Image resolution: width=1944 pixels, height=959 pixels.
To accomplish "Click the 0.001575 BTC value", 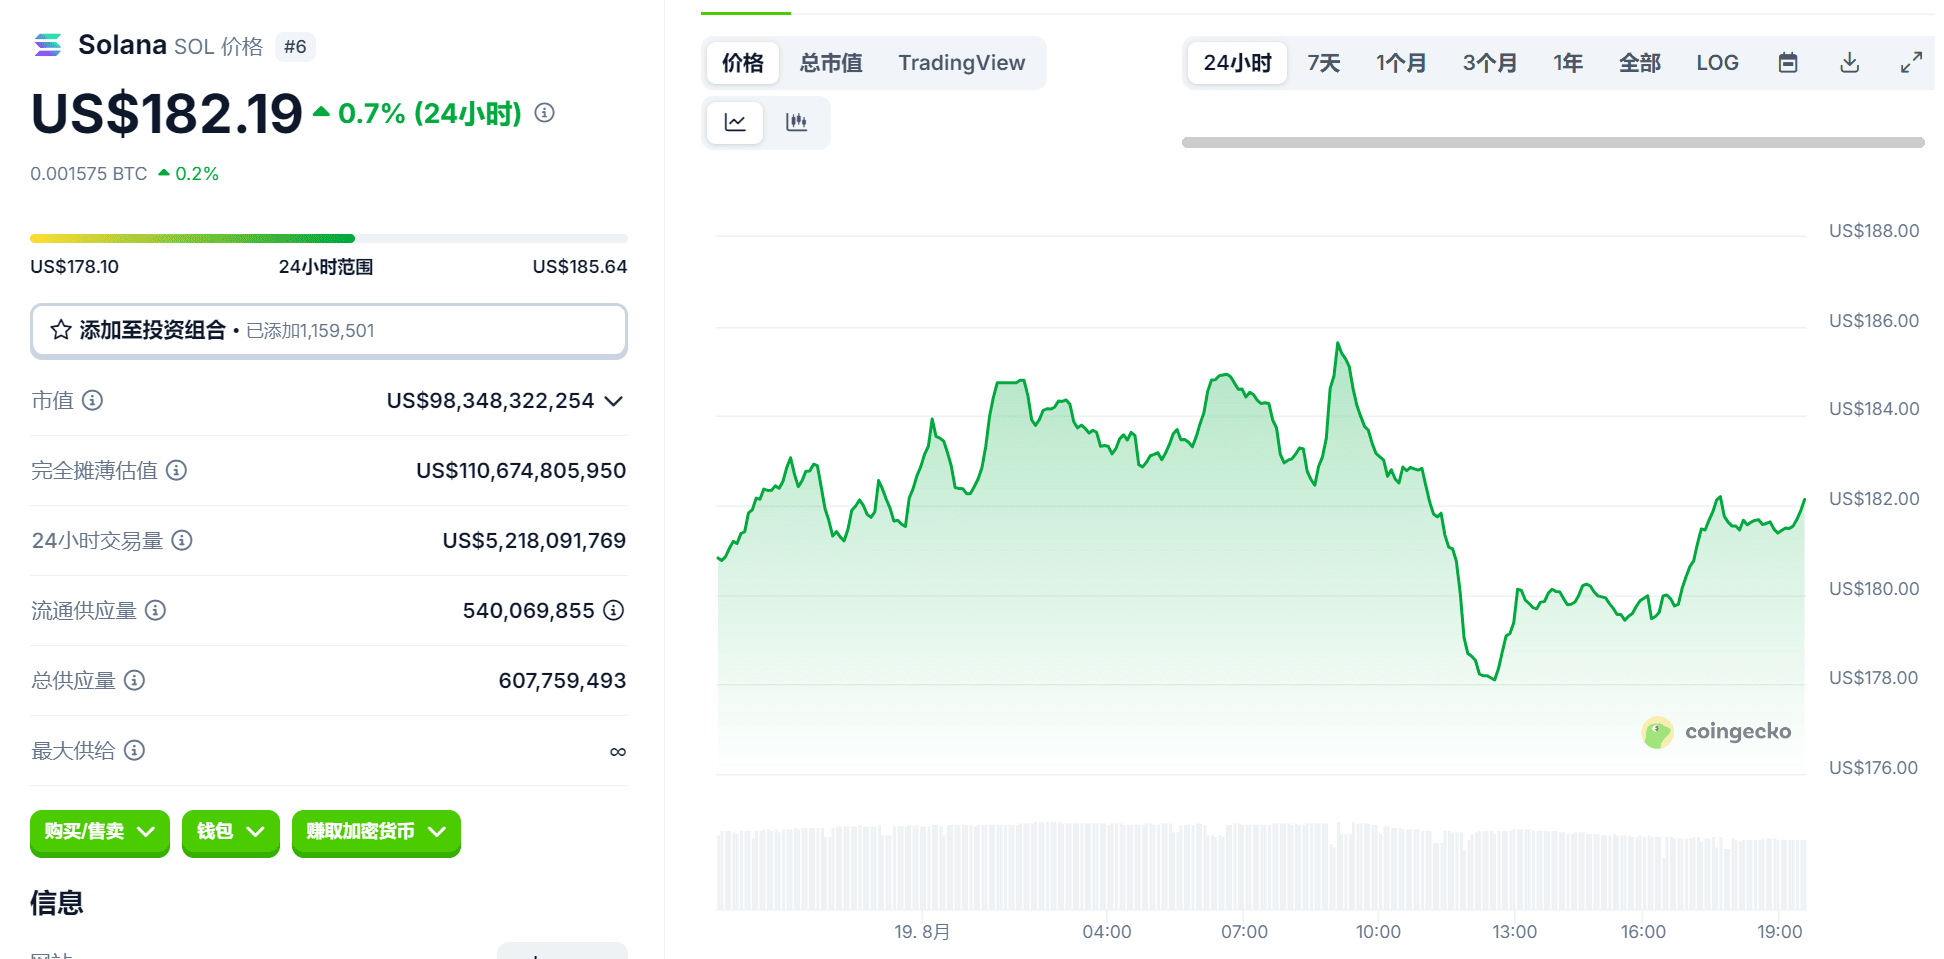I will click(89, 174).
